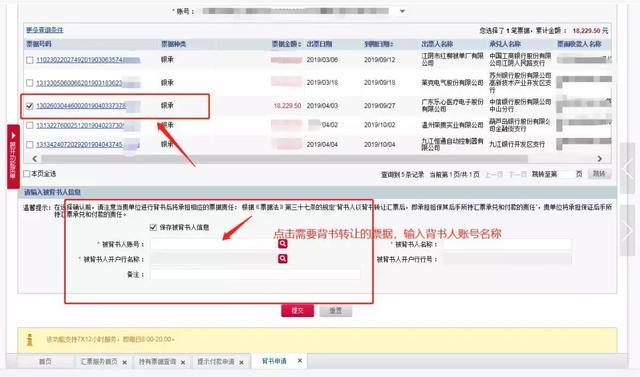This screenshot has width=640, height=377.
Task: Click the amount 18,229.50 in selected row
Action: pyautogui.click(x=287, y=106)
